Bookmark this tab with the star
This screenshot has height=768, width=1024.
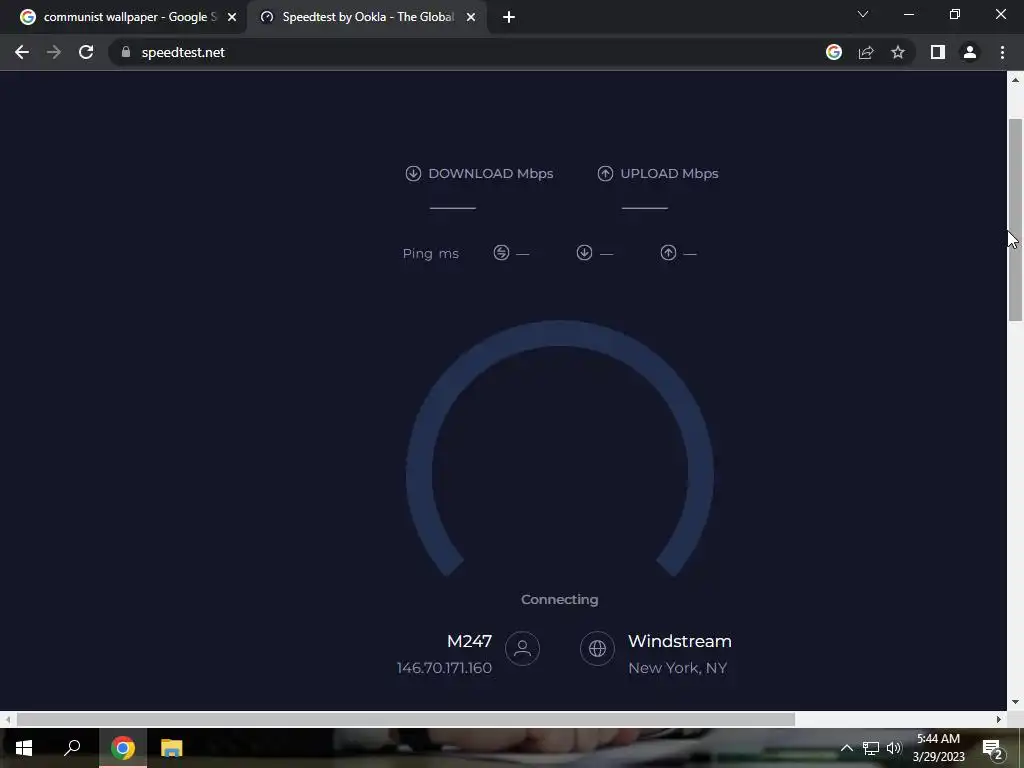point(898,52)
